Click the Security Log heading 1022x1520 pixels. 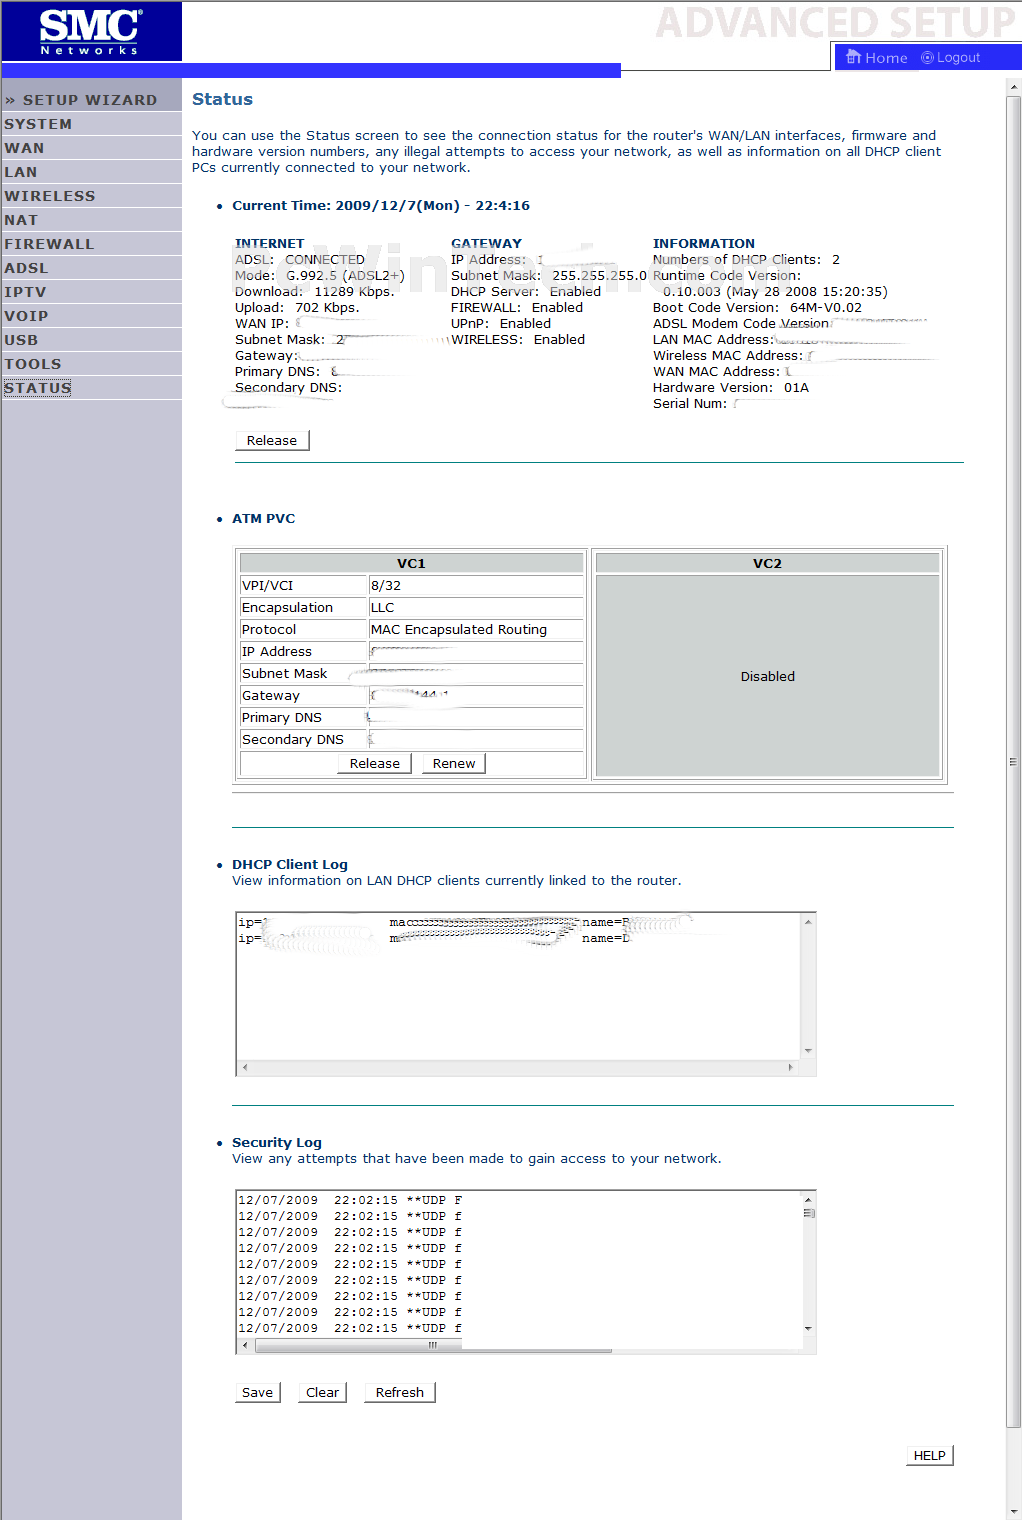[x=277, y=1142]
